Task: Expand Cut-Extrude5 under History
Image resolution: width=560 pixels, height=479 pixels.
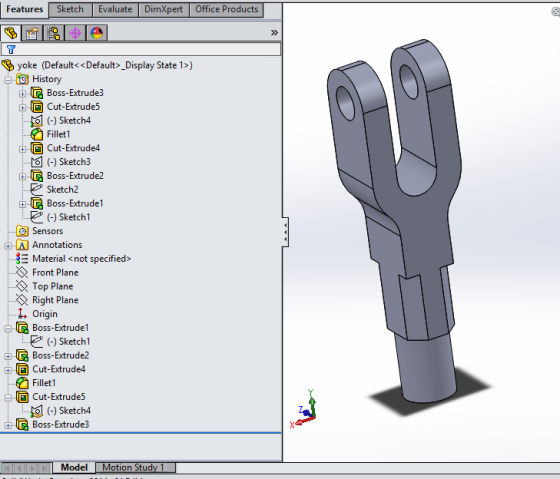Action: click(x=22, y=108)
